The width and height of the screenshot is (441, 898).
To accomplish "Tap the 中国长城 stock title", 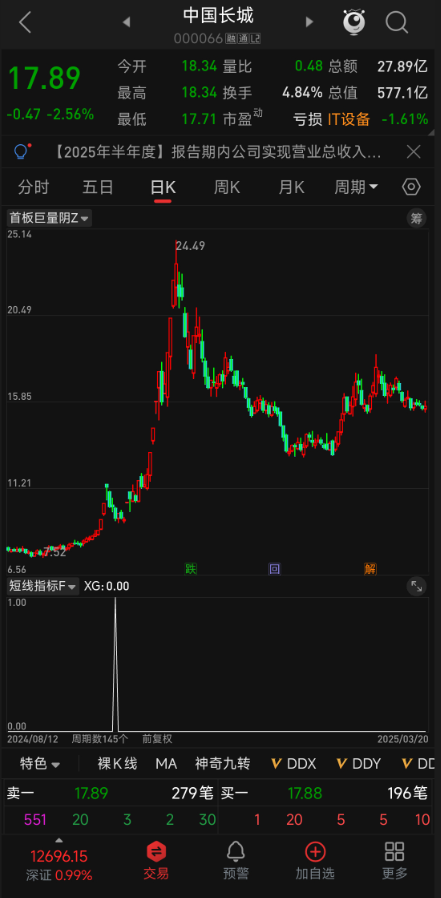I will click(218, 15).
